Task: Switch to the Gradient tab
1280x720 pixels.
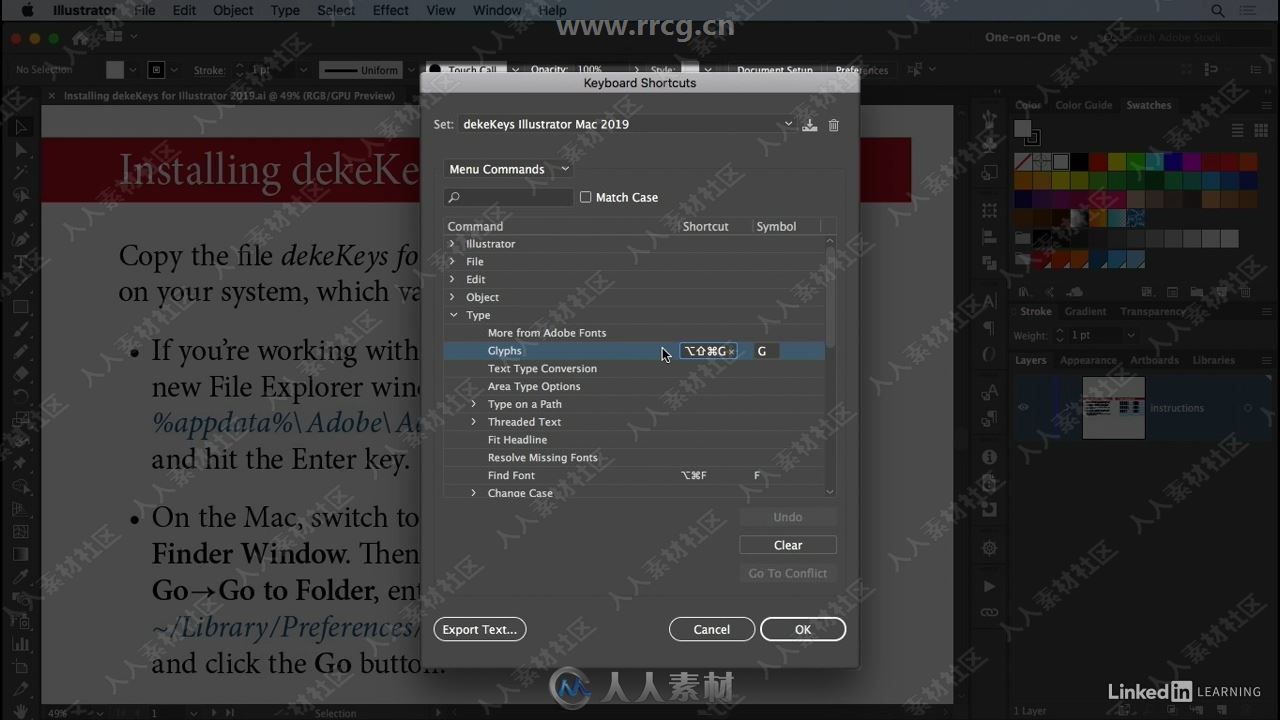Action: click(x=1085, y=312)
